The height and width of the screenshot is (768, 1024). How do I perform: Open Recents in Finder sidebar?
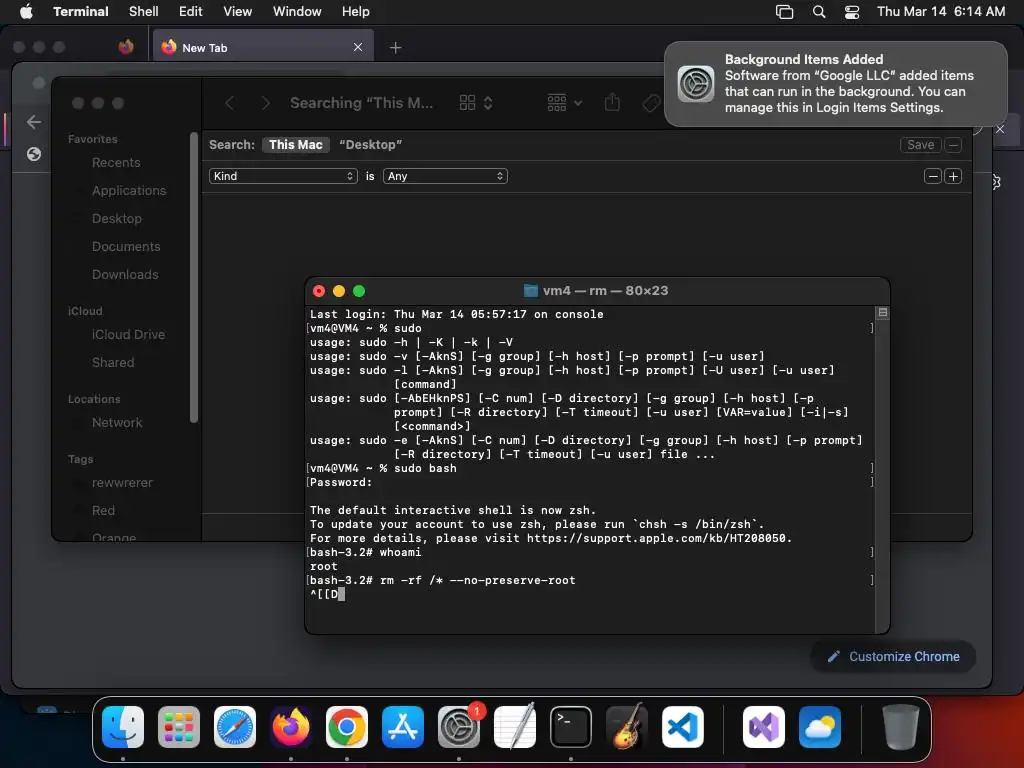(116, 163)
